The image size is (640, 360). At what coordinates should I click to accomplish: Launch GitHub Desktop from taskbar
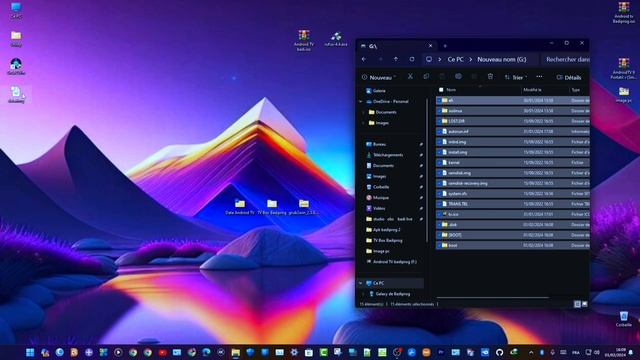(x=499, y=352)
